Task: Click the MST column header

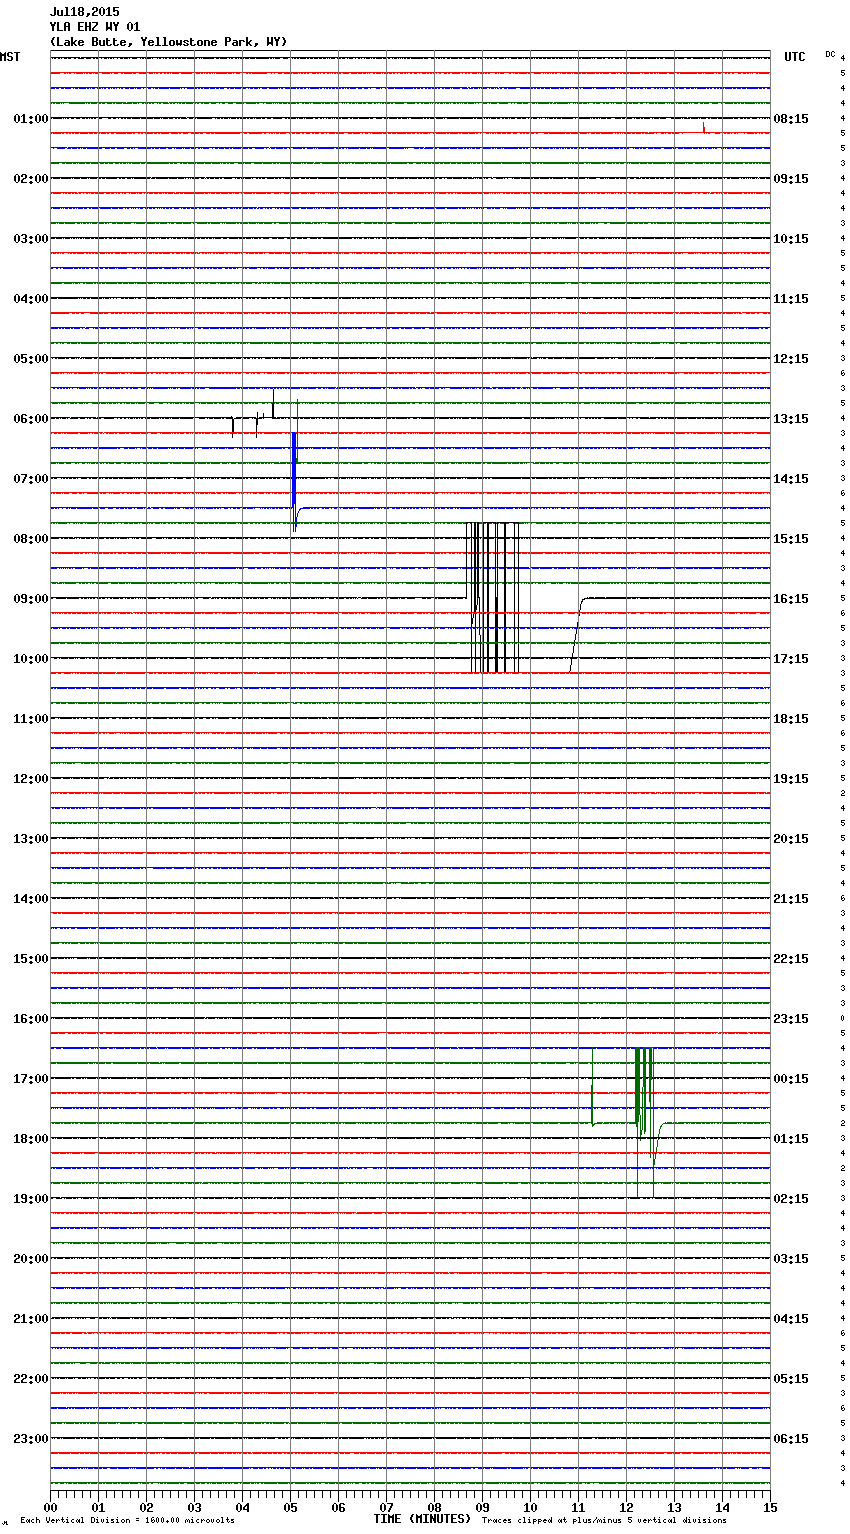Action: pos(10,57)
